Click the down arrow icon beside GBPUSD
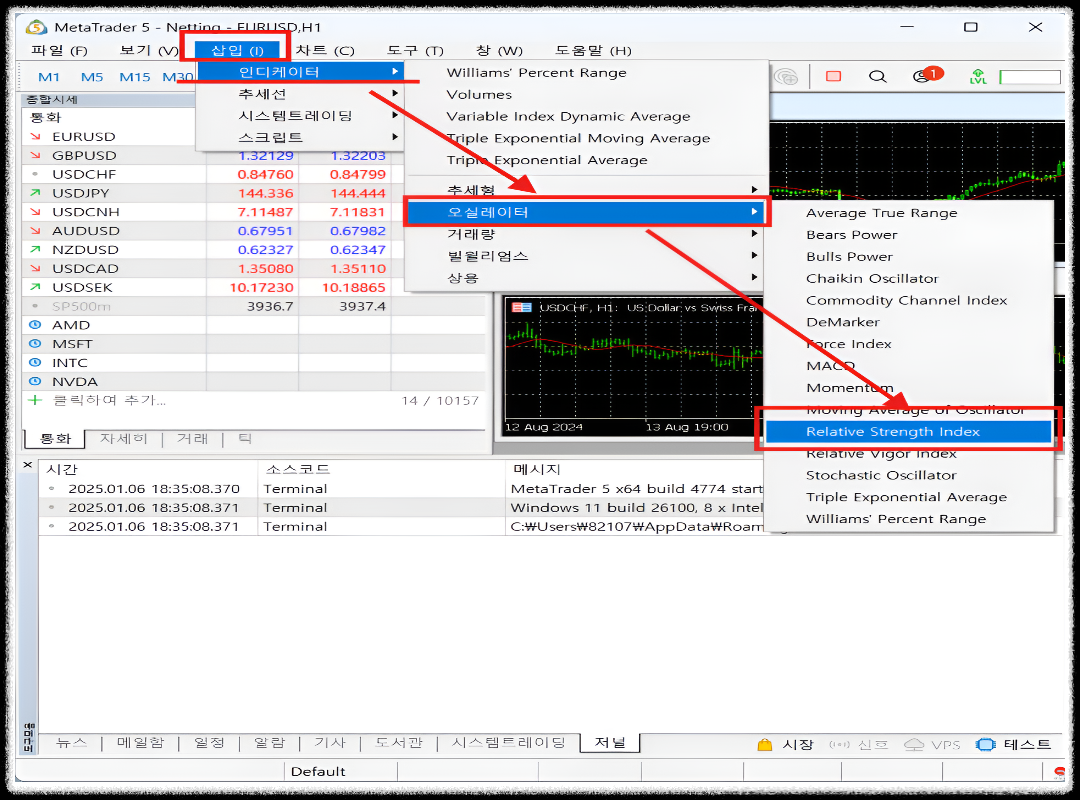The height and width of the screenshot is (800, 1080). tap(35, 156)
